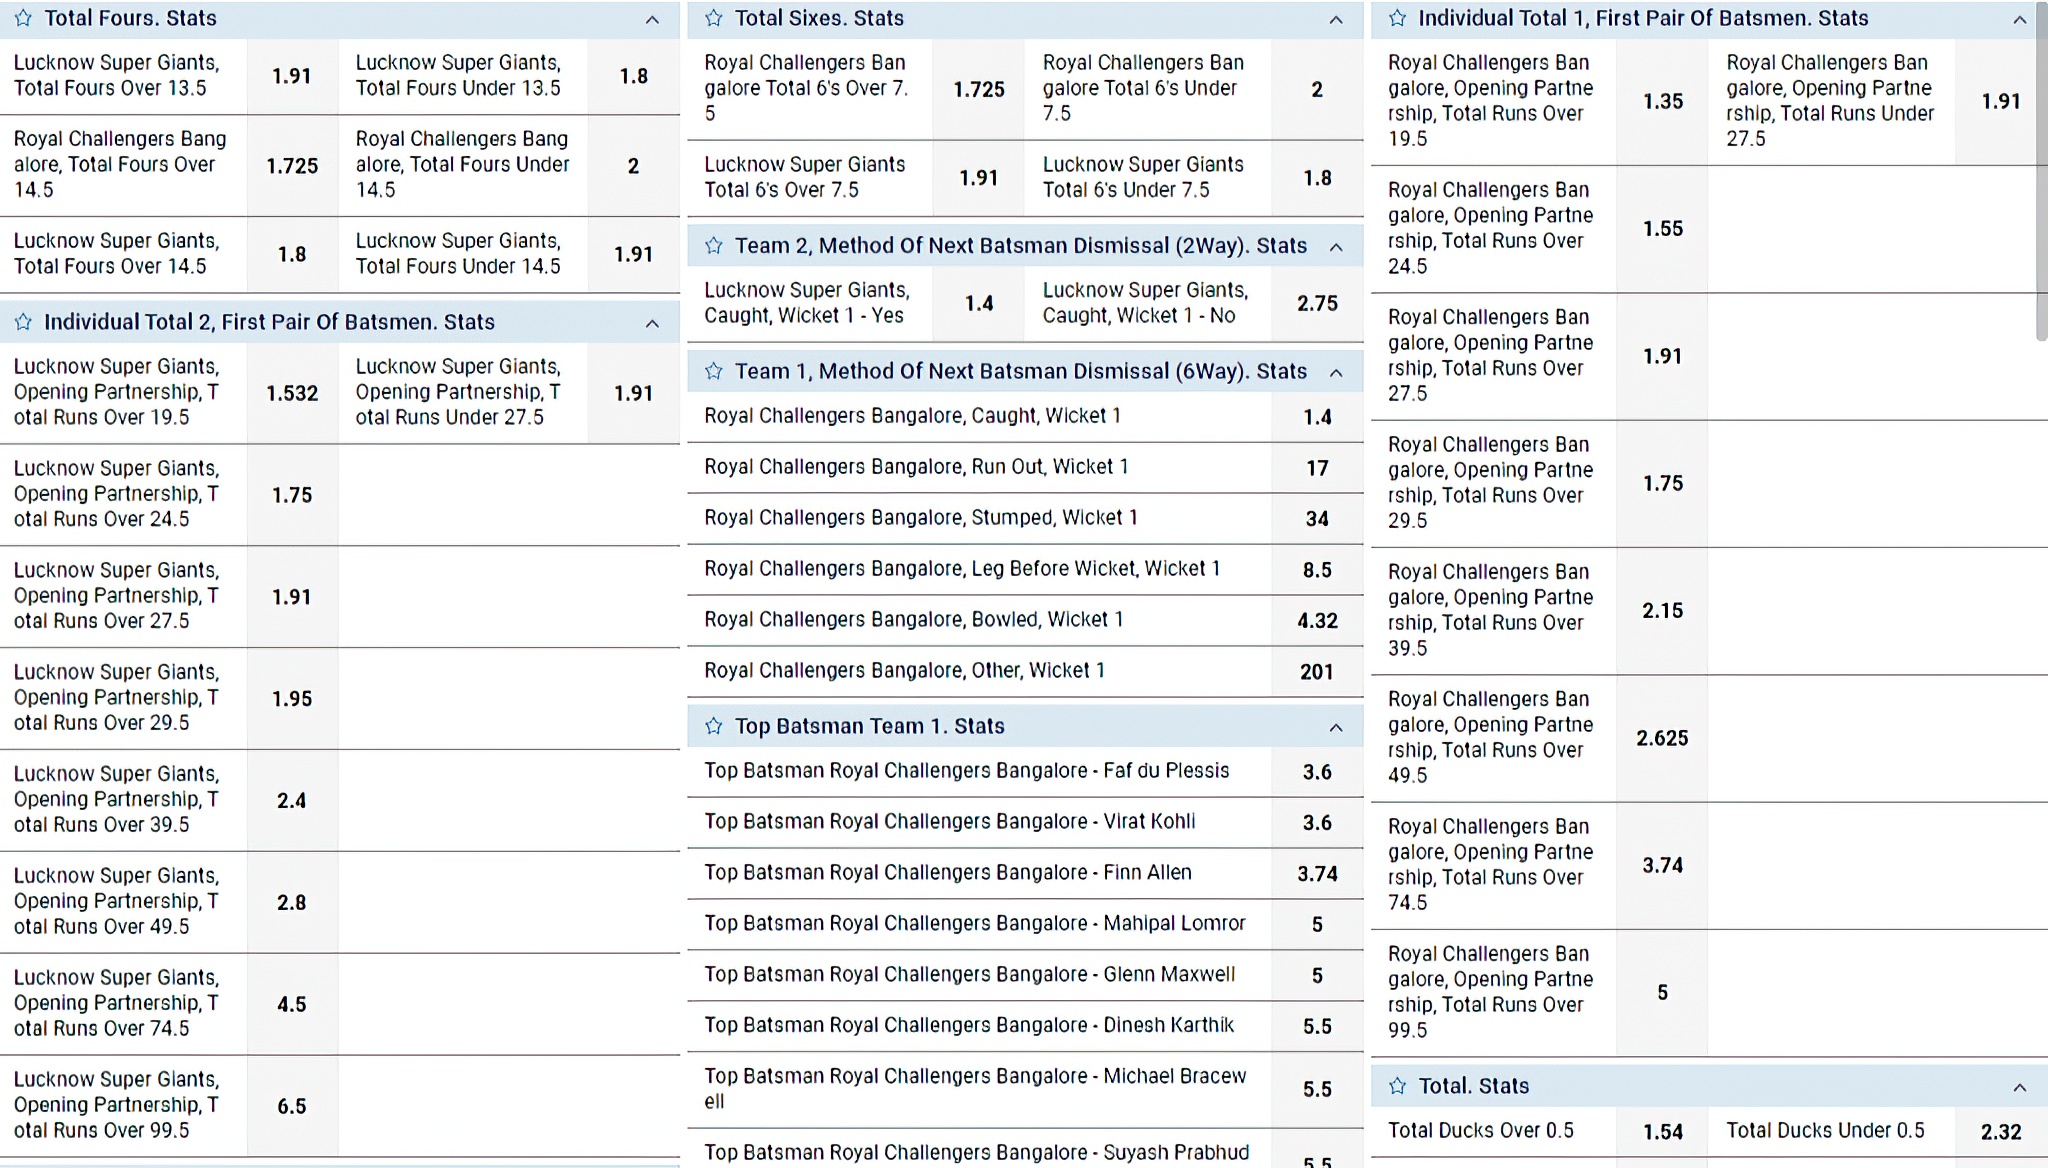Select Lucknow Opening Partnership Over 74.5 odds
The image size is (2048, 1168).
(292, 1005)
